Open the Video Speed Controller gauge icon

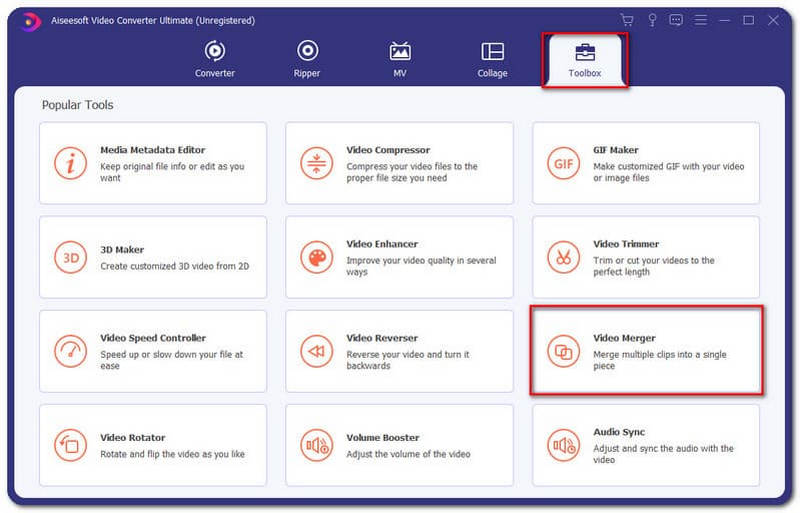[70, 351]
